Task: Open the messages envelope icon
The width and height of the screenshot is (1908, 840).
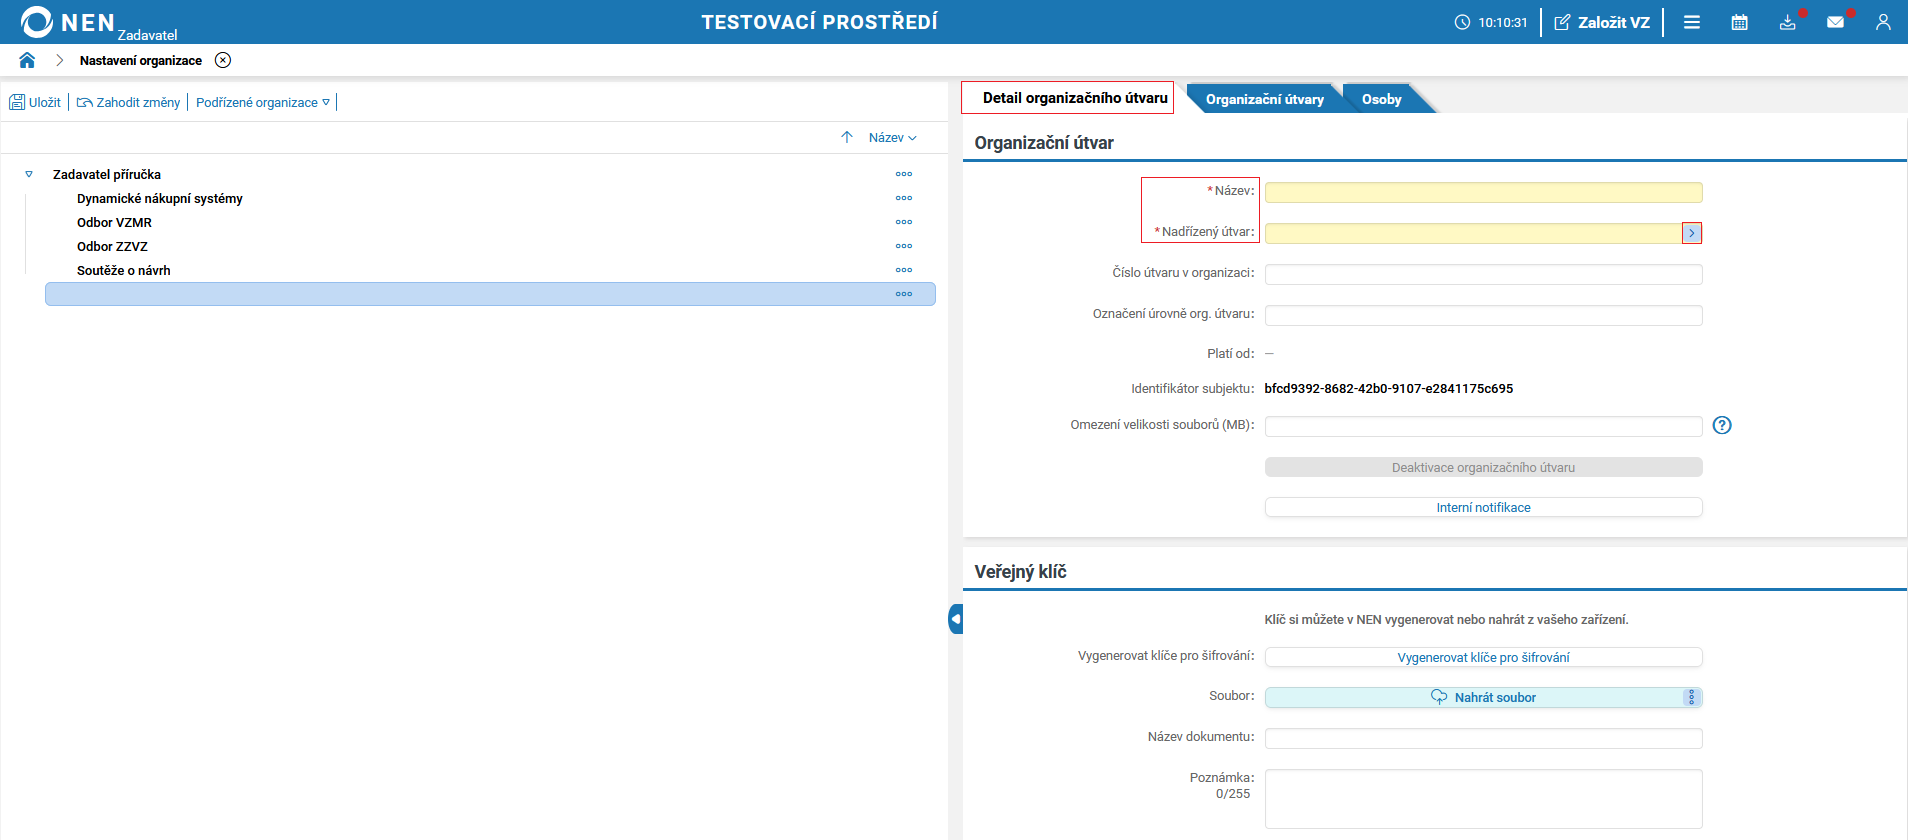Action: [x=1835, y=22]
